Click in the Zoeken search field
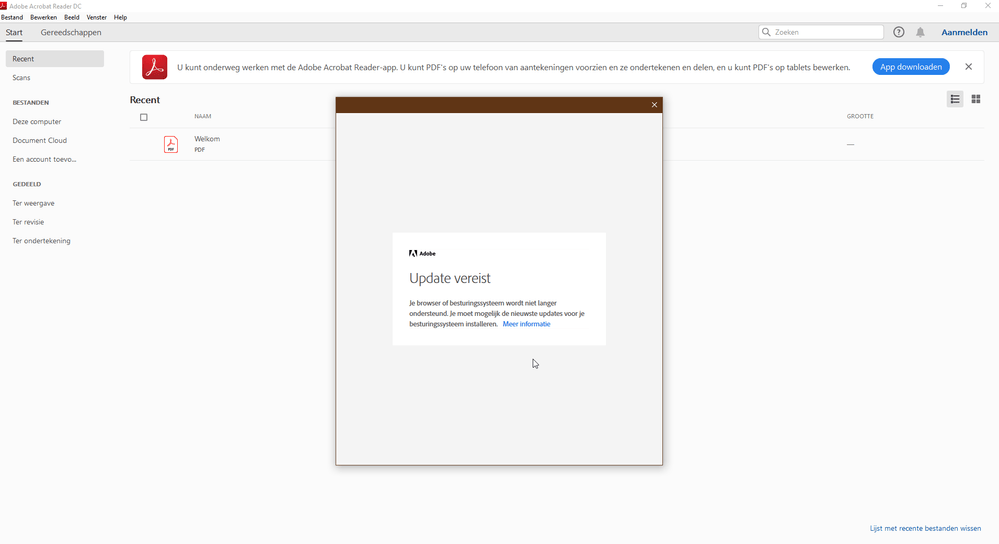This screenshot has width=999, height=544. 821,32
